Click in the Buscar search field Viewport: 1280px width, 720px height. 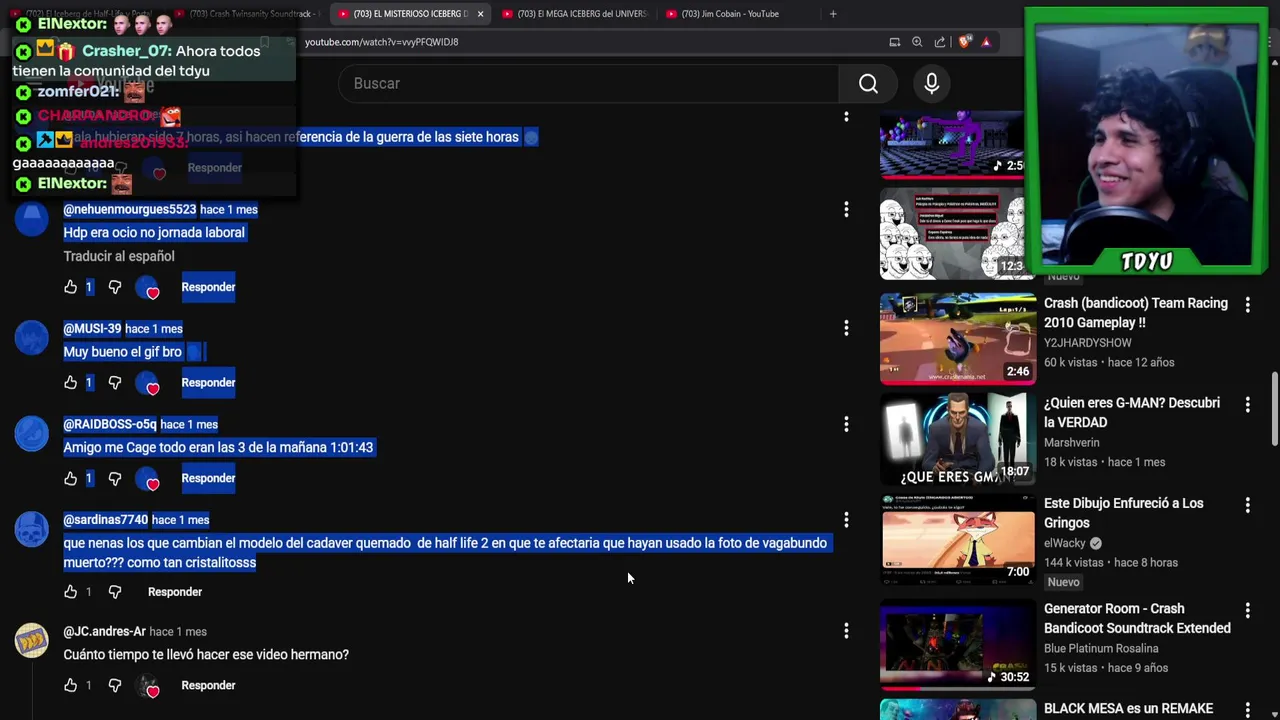[590, 84]
